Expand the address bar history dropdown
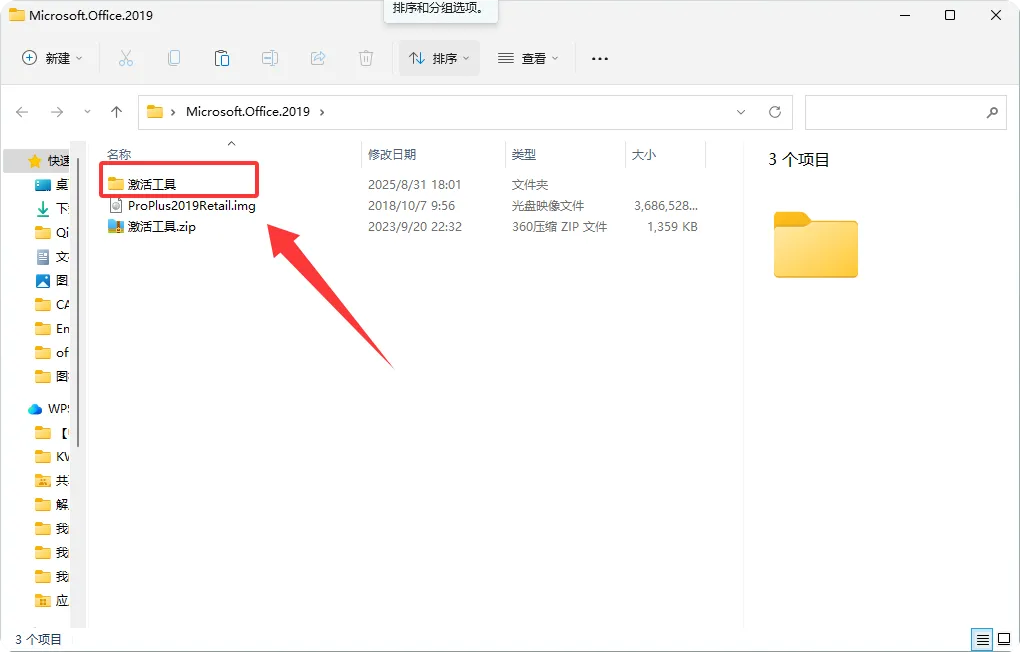This screenshot has height=652, width=1020. point(741,112)
